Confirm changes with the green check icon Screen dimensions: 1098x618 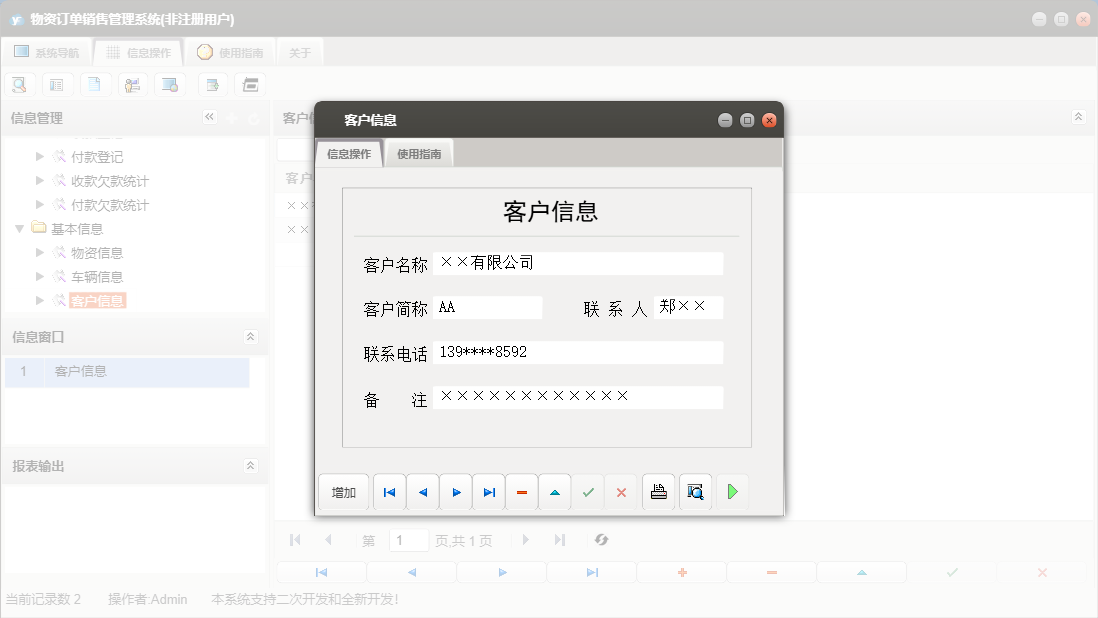point(588,491)
